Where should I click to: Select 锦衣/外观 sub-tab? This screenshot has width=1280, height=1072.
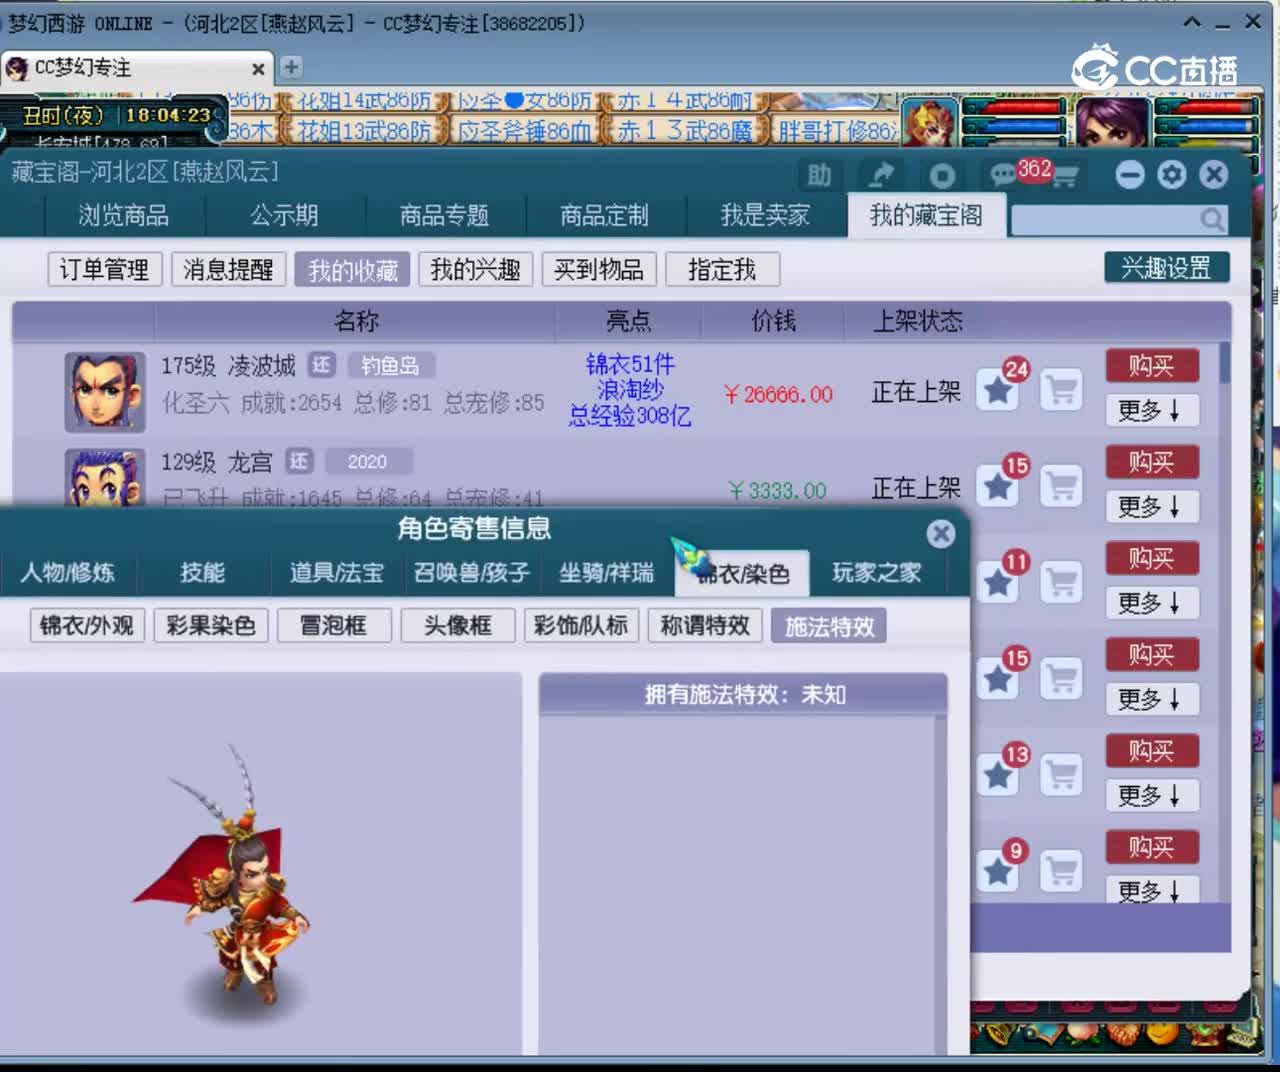[x=87, y=626]
